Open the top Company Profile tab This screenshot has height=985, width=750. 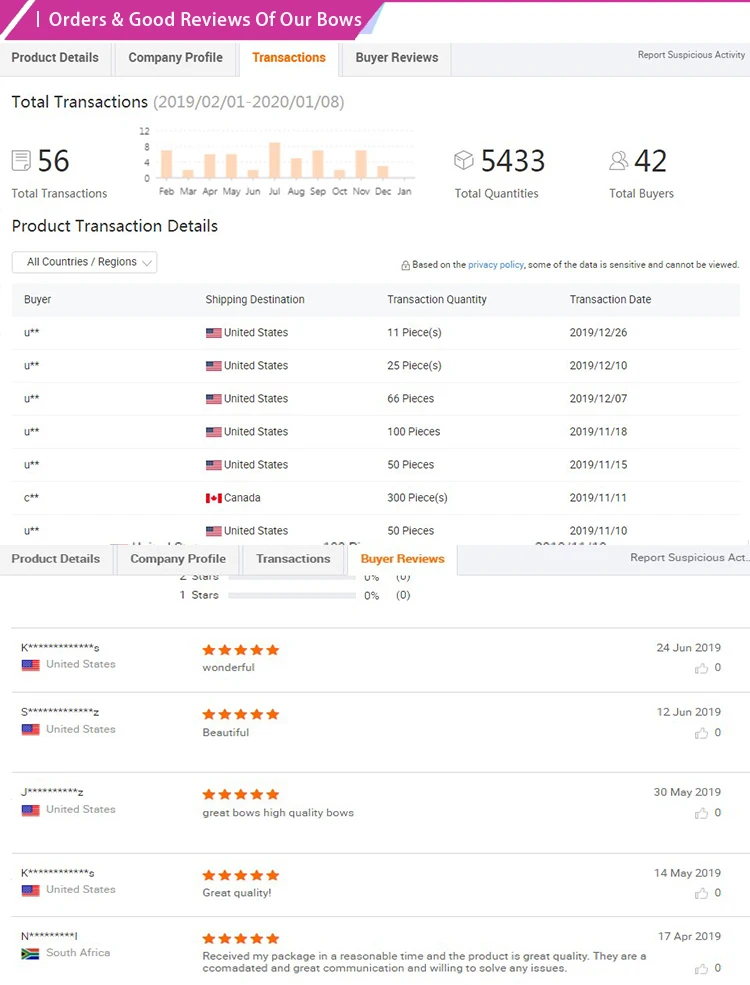(175, 58)
